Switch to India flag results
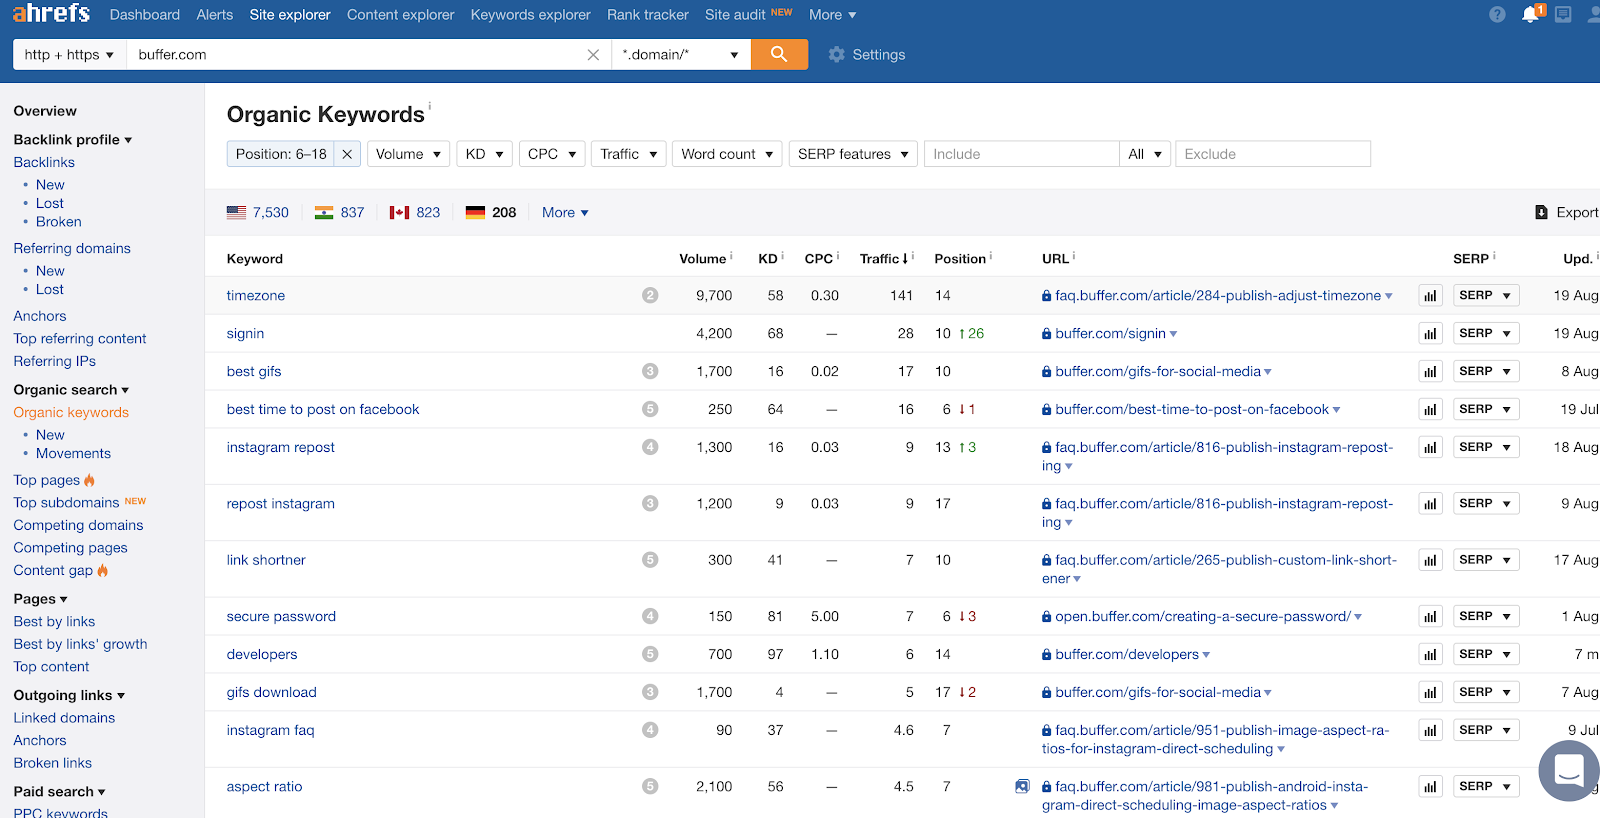This screenshot has width=1600, height=818. coord(324,212)
